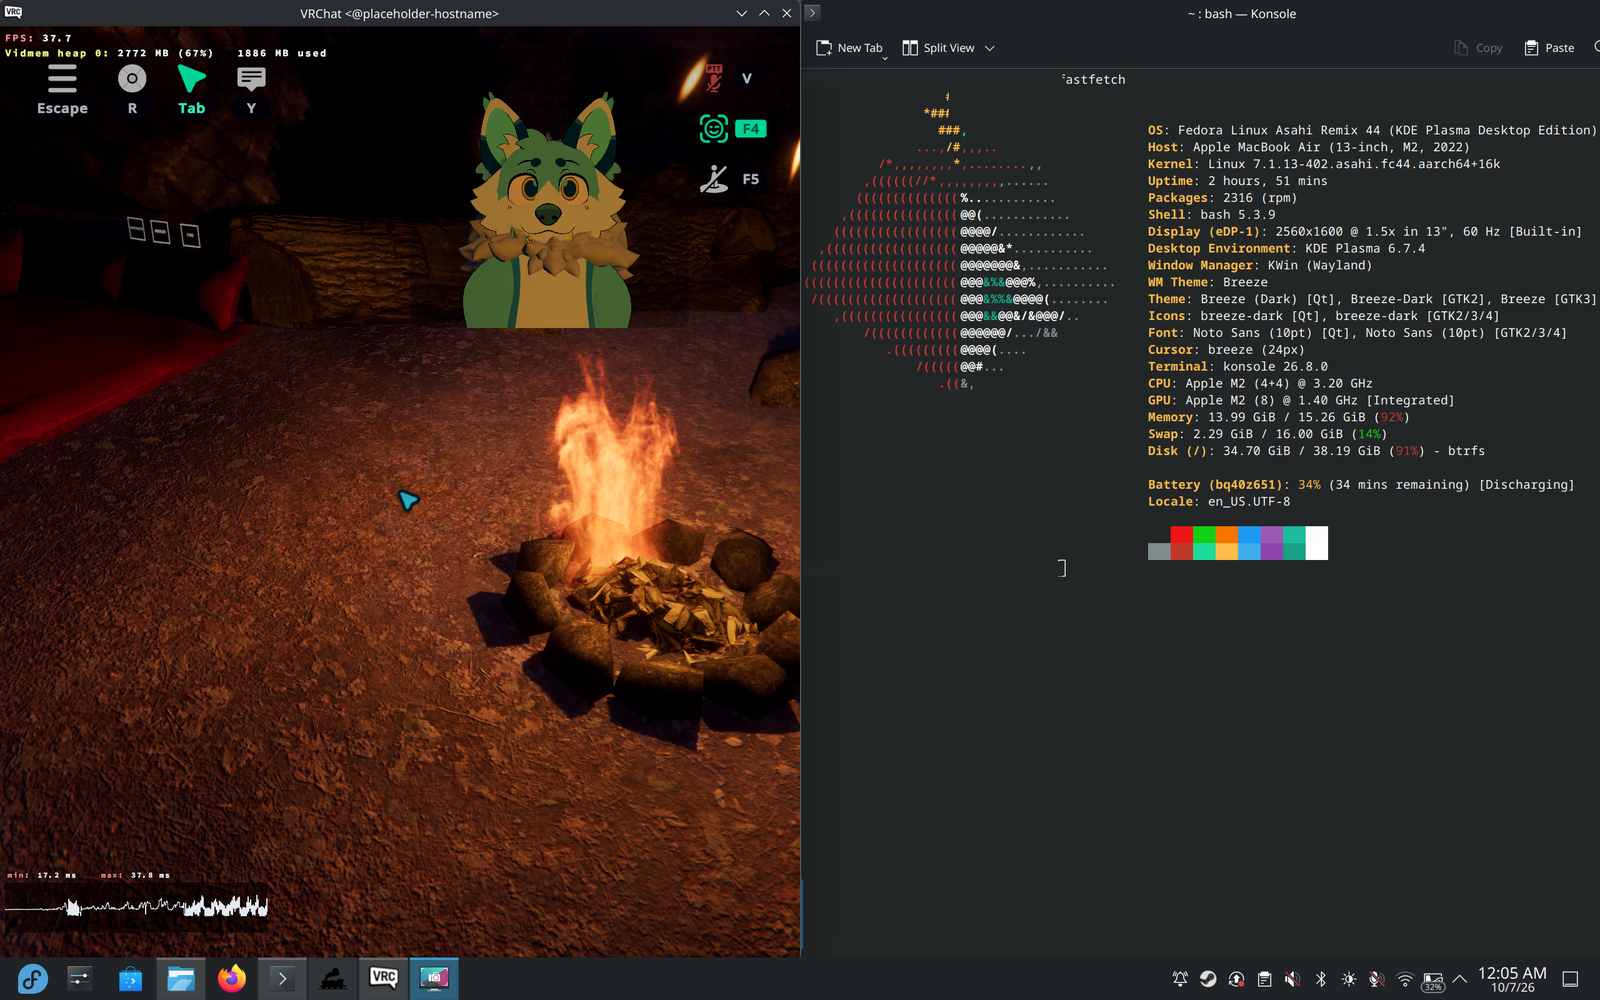Open the Wi-Fi networks tray icon
The width and height of the screenshot is (1600, 1000).
tap(1405, 979)
